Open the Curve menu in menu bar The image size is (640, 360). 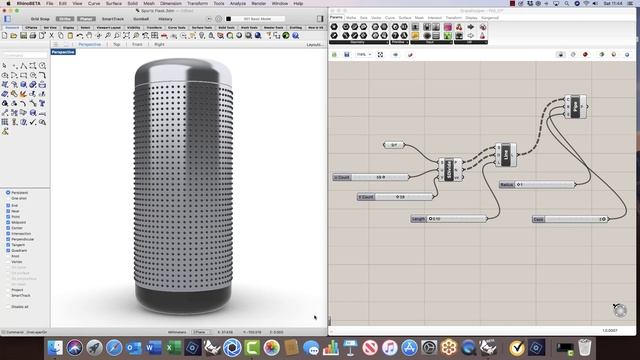(94, 3)
